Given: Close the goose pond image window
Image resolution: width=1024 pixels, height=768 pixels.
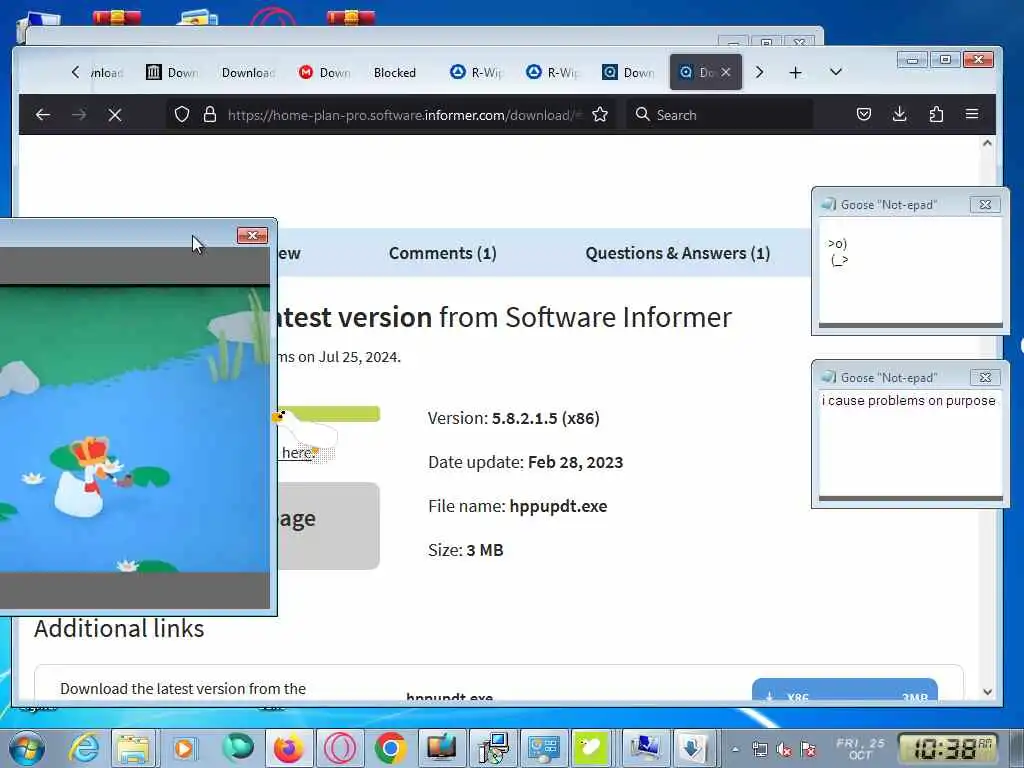Looking at the screenshot, I should [x=252, y=235].
